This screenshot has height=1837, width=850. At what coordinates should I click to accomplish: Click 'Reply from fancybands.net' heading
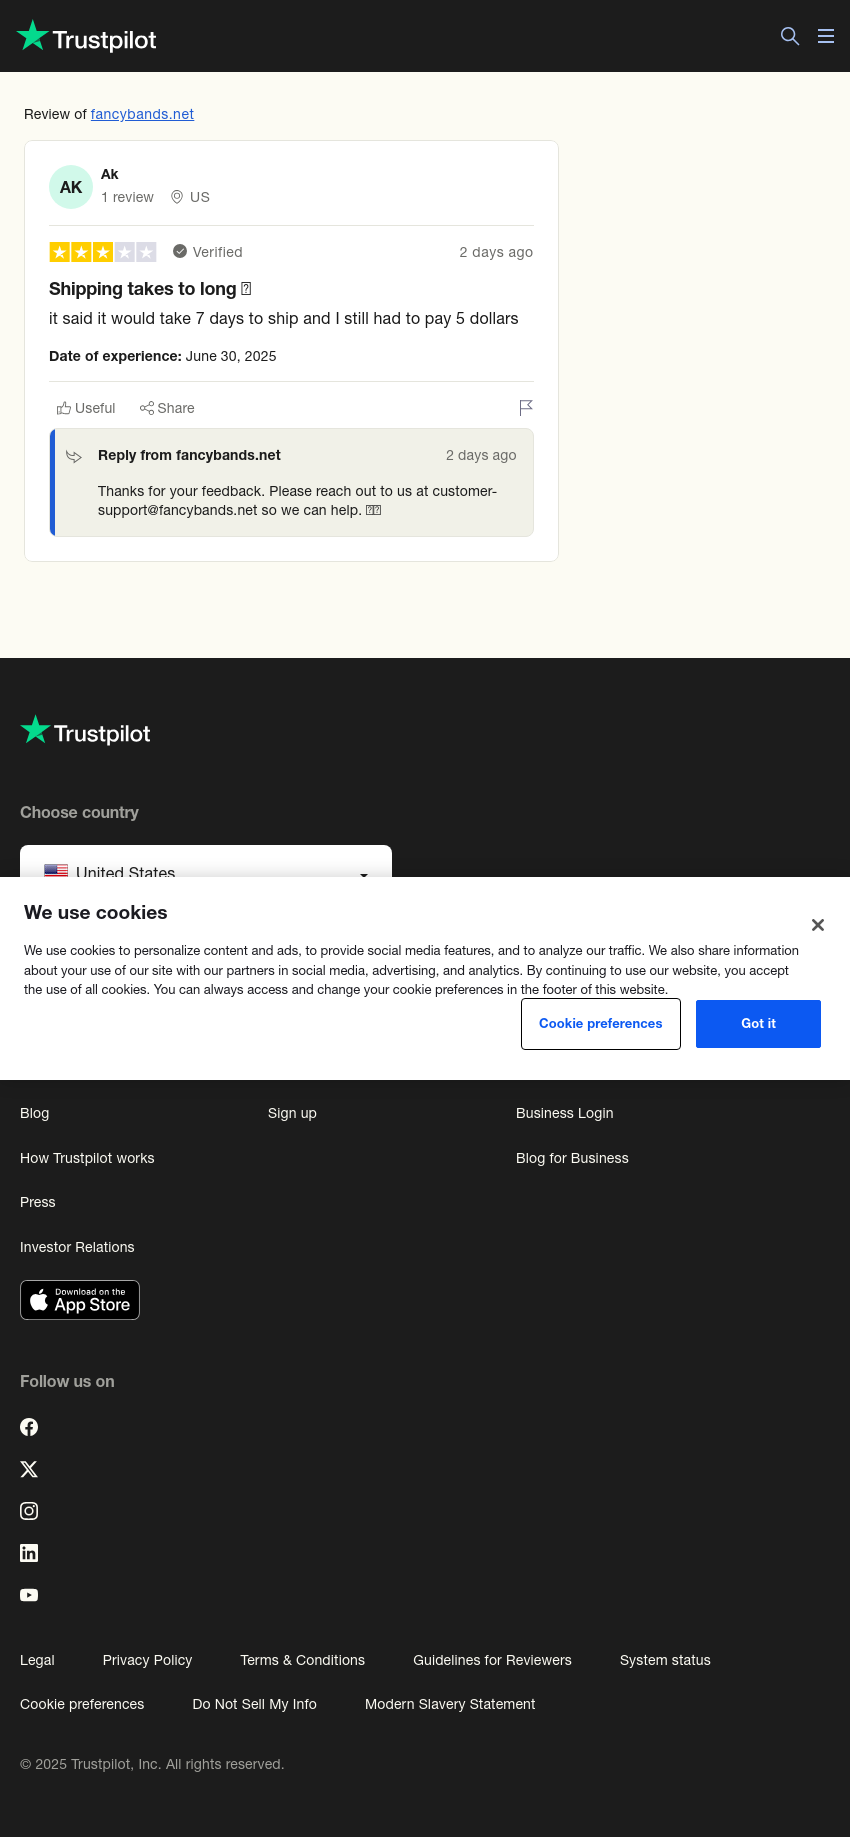pyautogui.click(x=189, y=455)
